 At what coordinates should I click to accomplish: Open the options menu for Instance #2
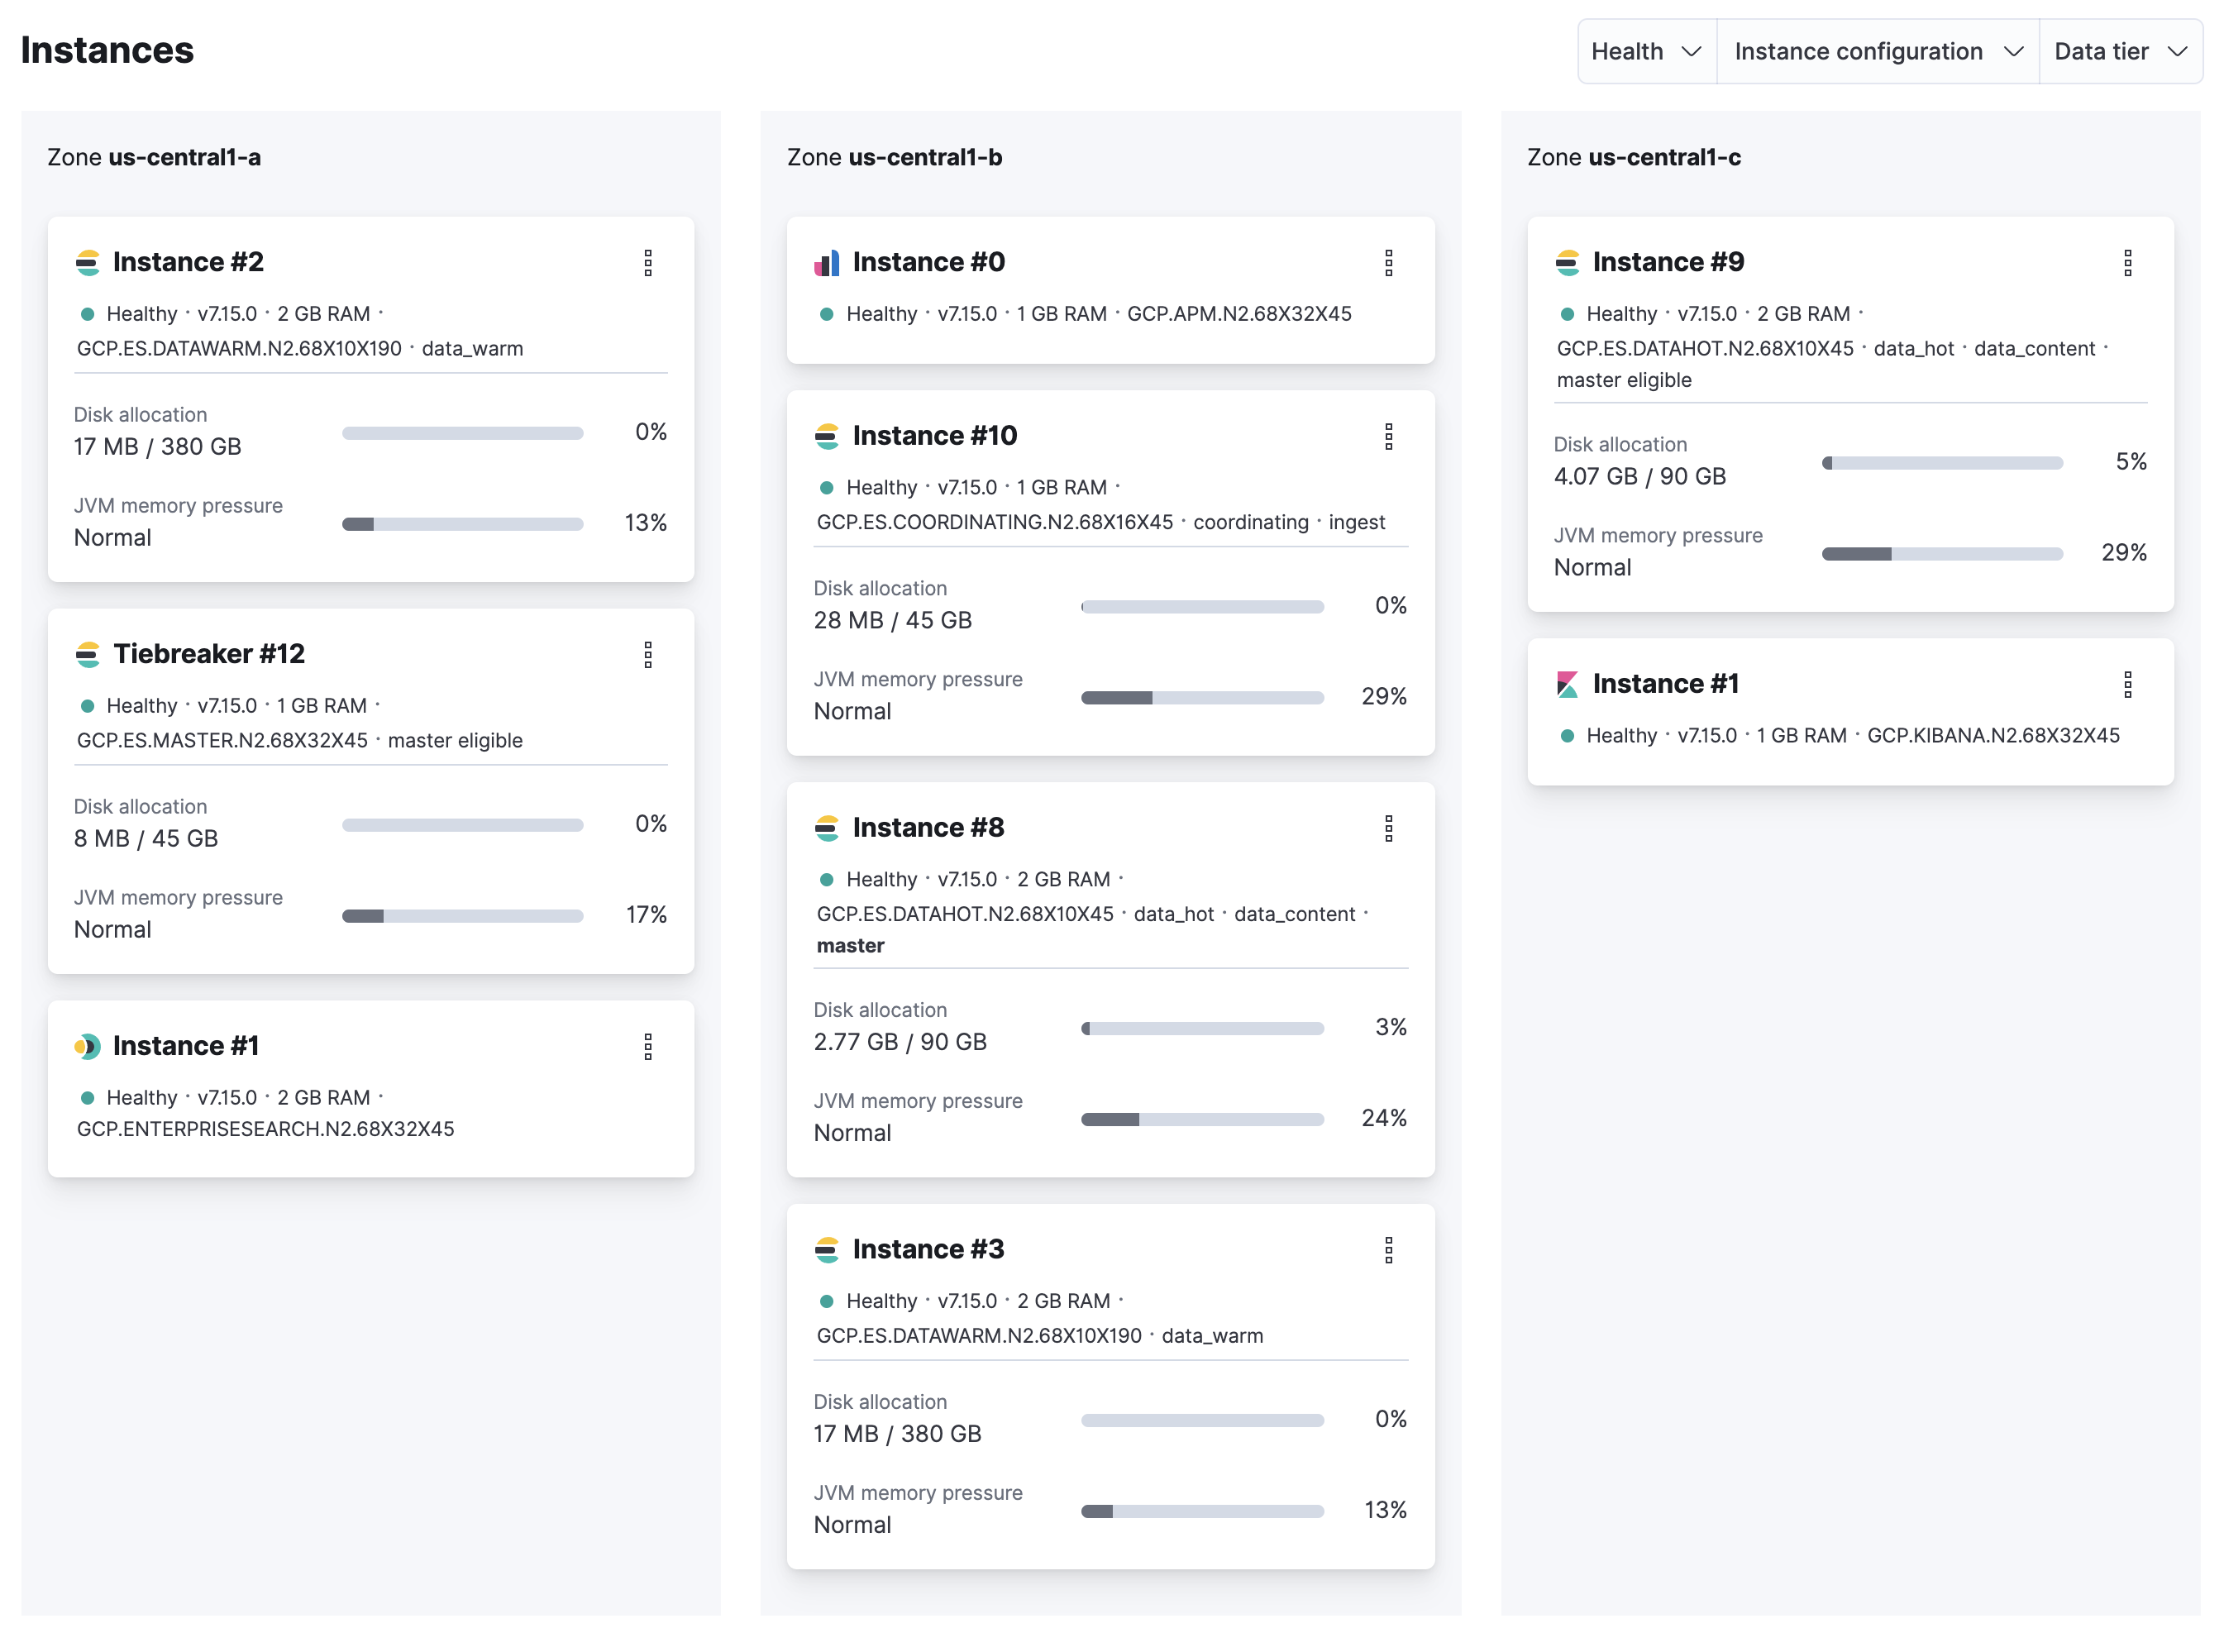tap(648, 263)
